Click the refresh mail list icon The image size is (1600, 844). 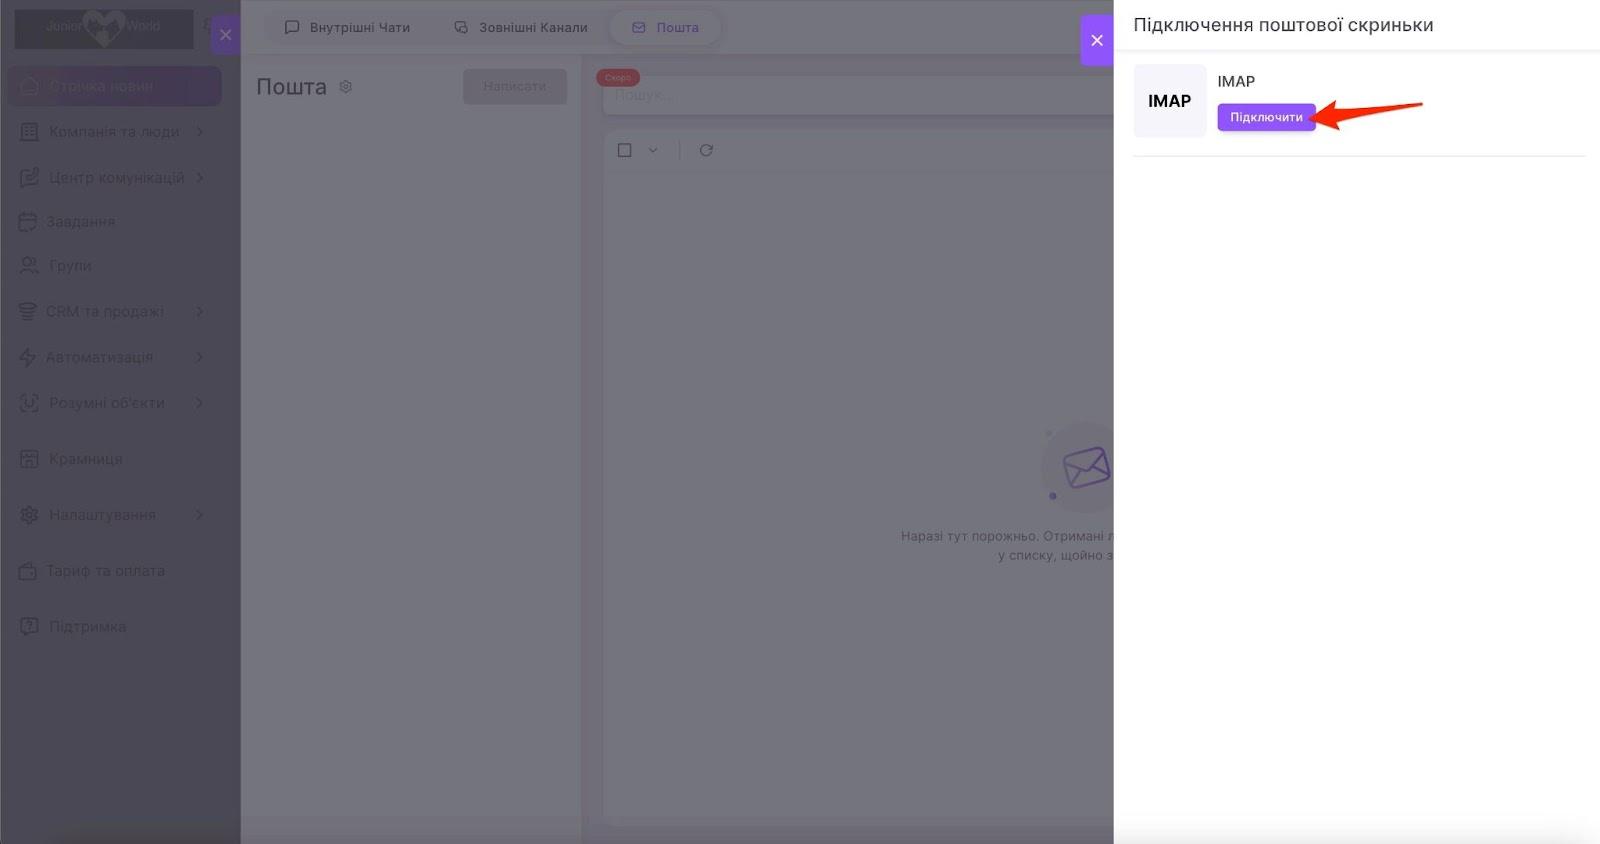(706, 150)
